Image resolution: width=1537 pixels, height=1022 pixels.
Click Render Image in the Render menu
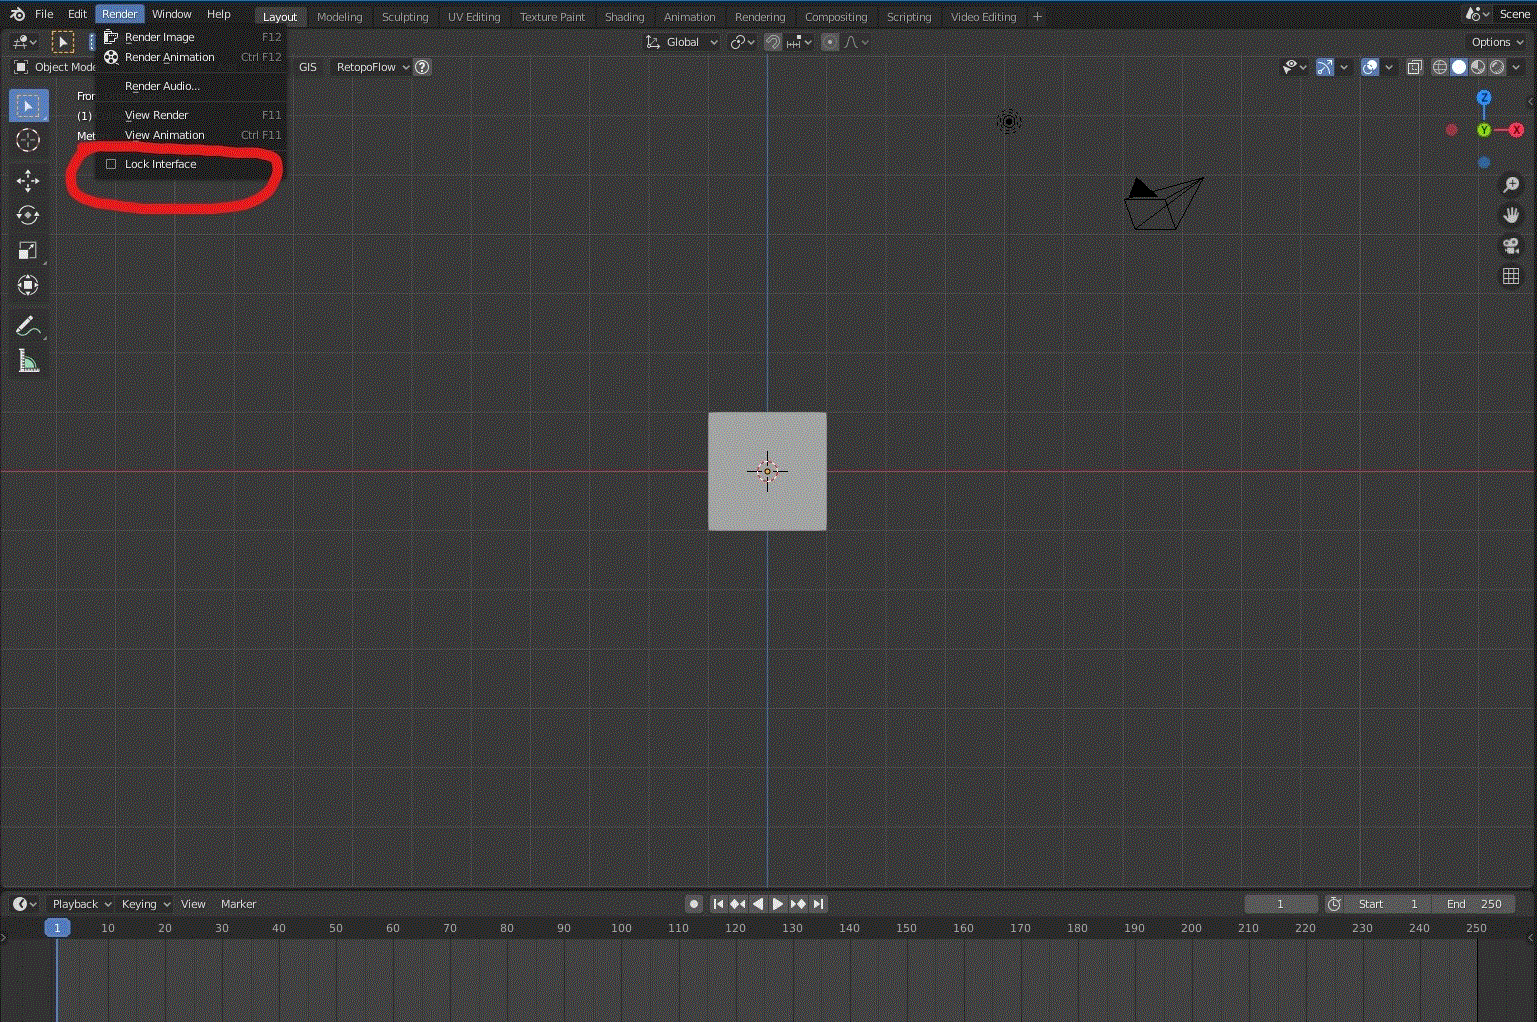(x=158, y=36)
